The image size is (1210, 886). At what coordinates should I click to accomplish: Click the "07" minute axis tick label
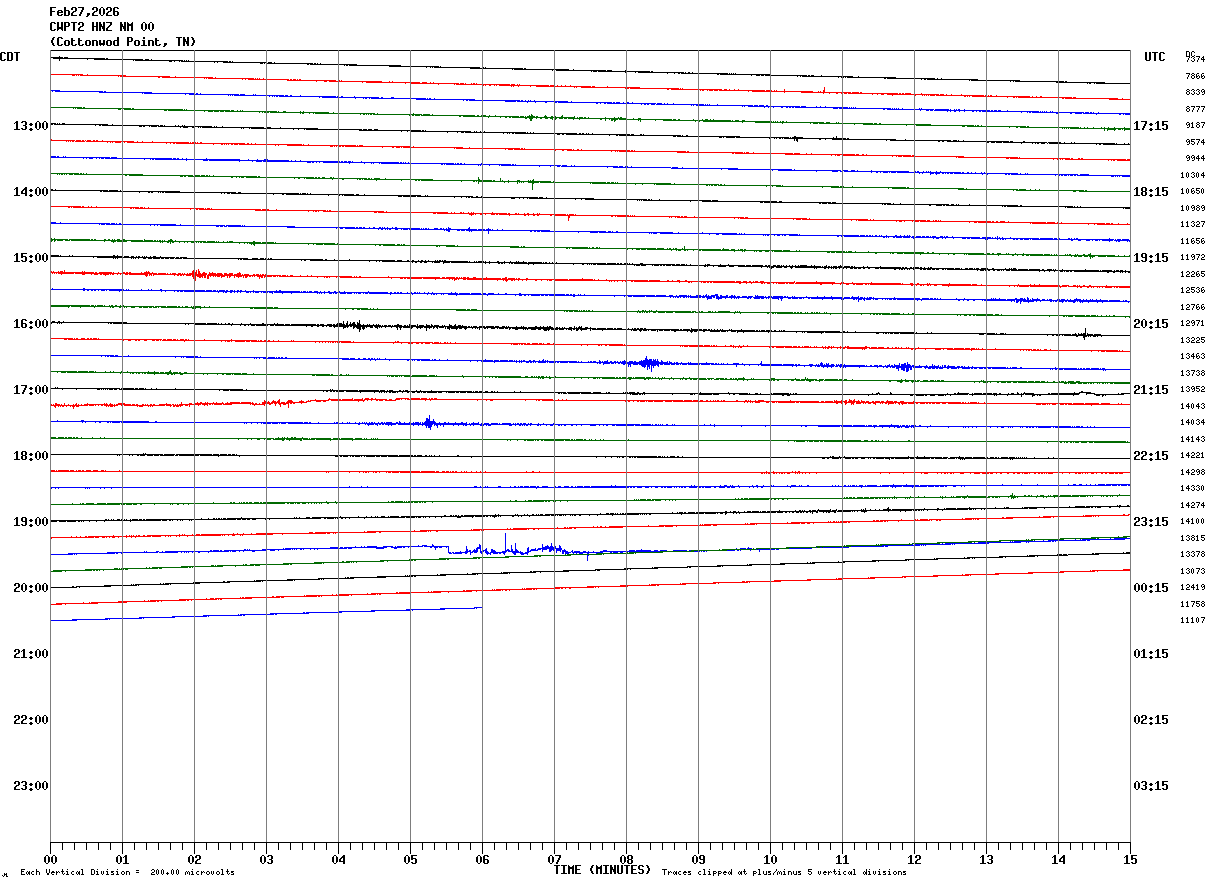tap(554, 859)
